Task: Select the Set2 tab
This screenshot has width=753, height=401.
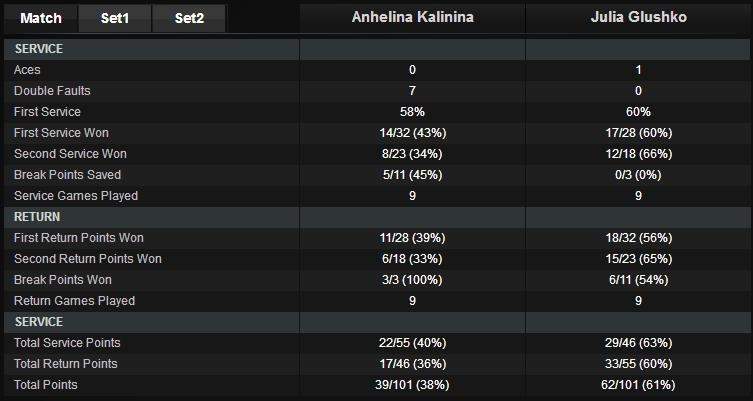Action: tap(189, 18)
